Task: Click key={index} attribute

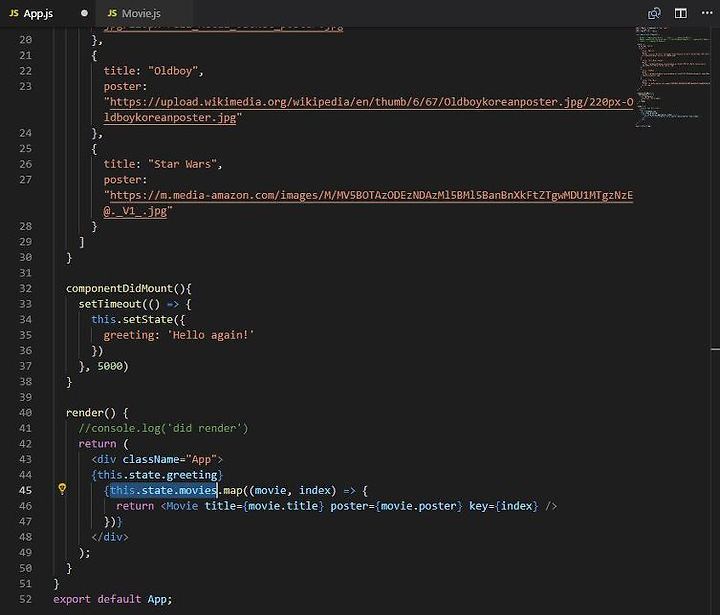Action: tap(503, 506)
